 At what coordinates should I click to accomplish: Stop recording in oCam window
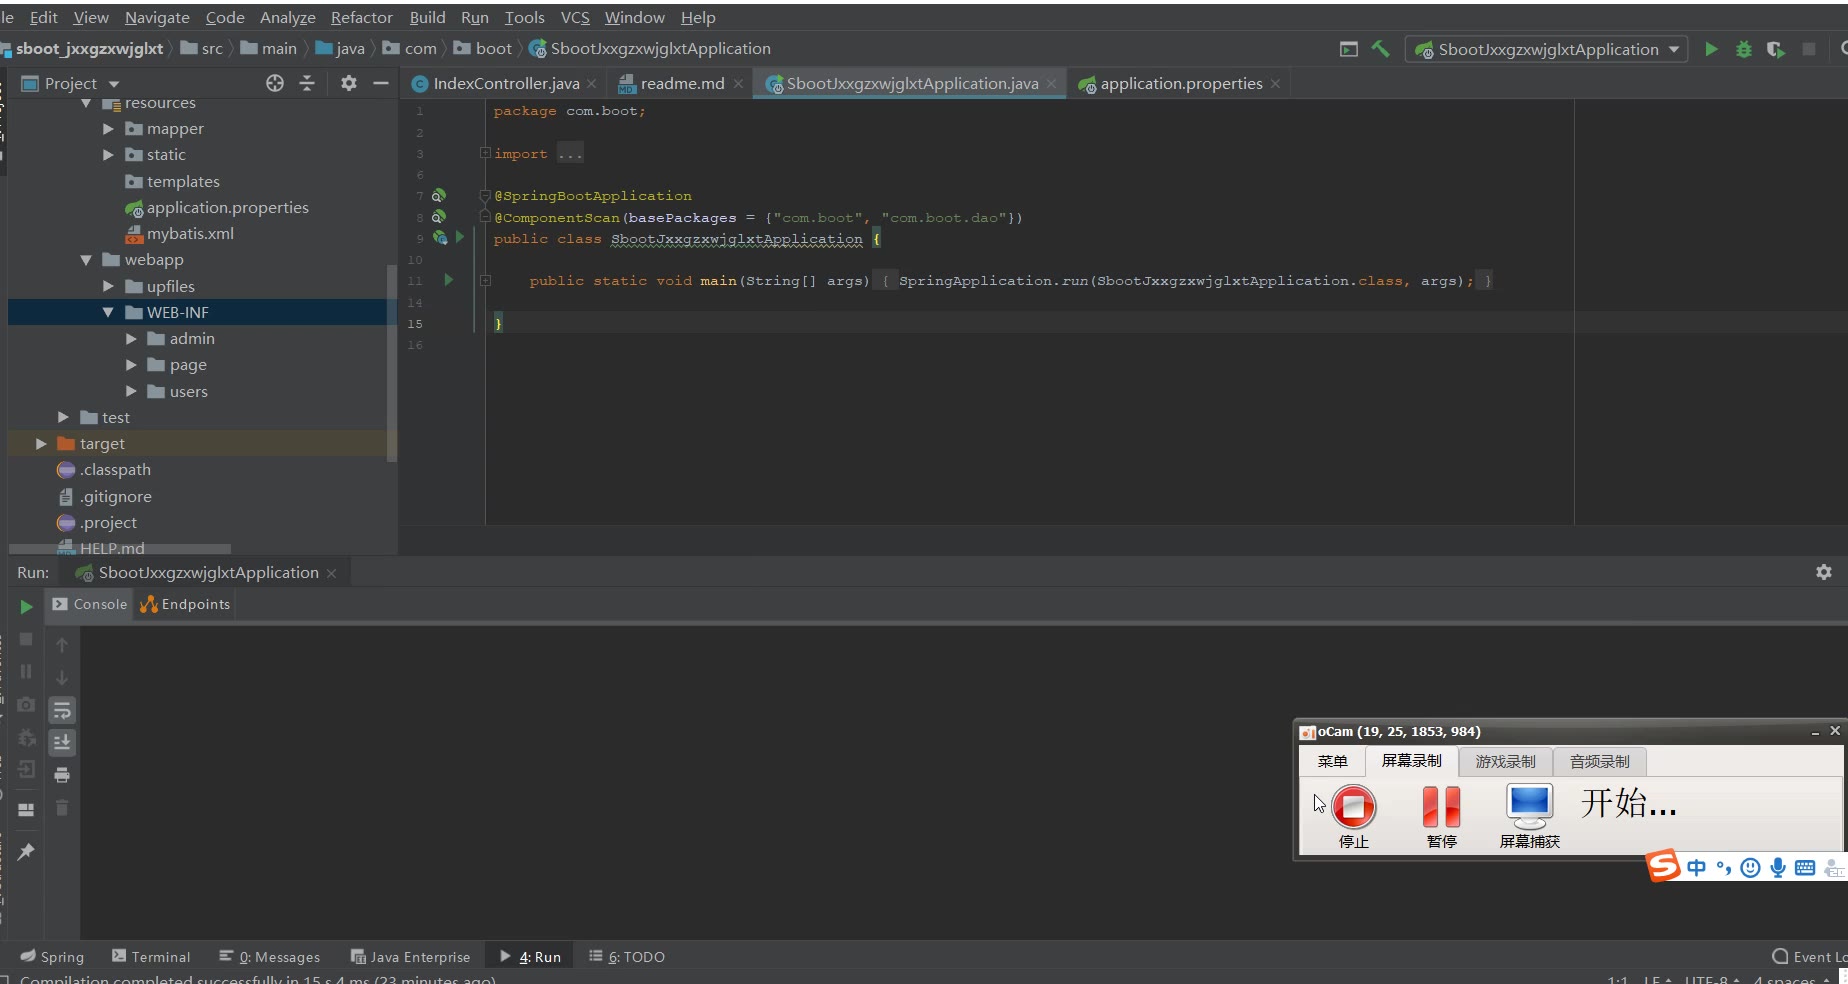coord(1354,807)
